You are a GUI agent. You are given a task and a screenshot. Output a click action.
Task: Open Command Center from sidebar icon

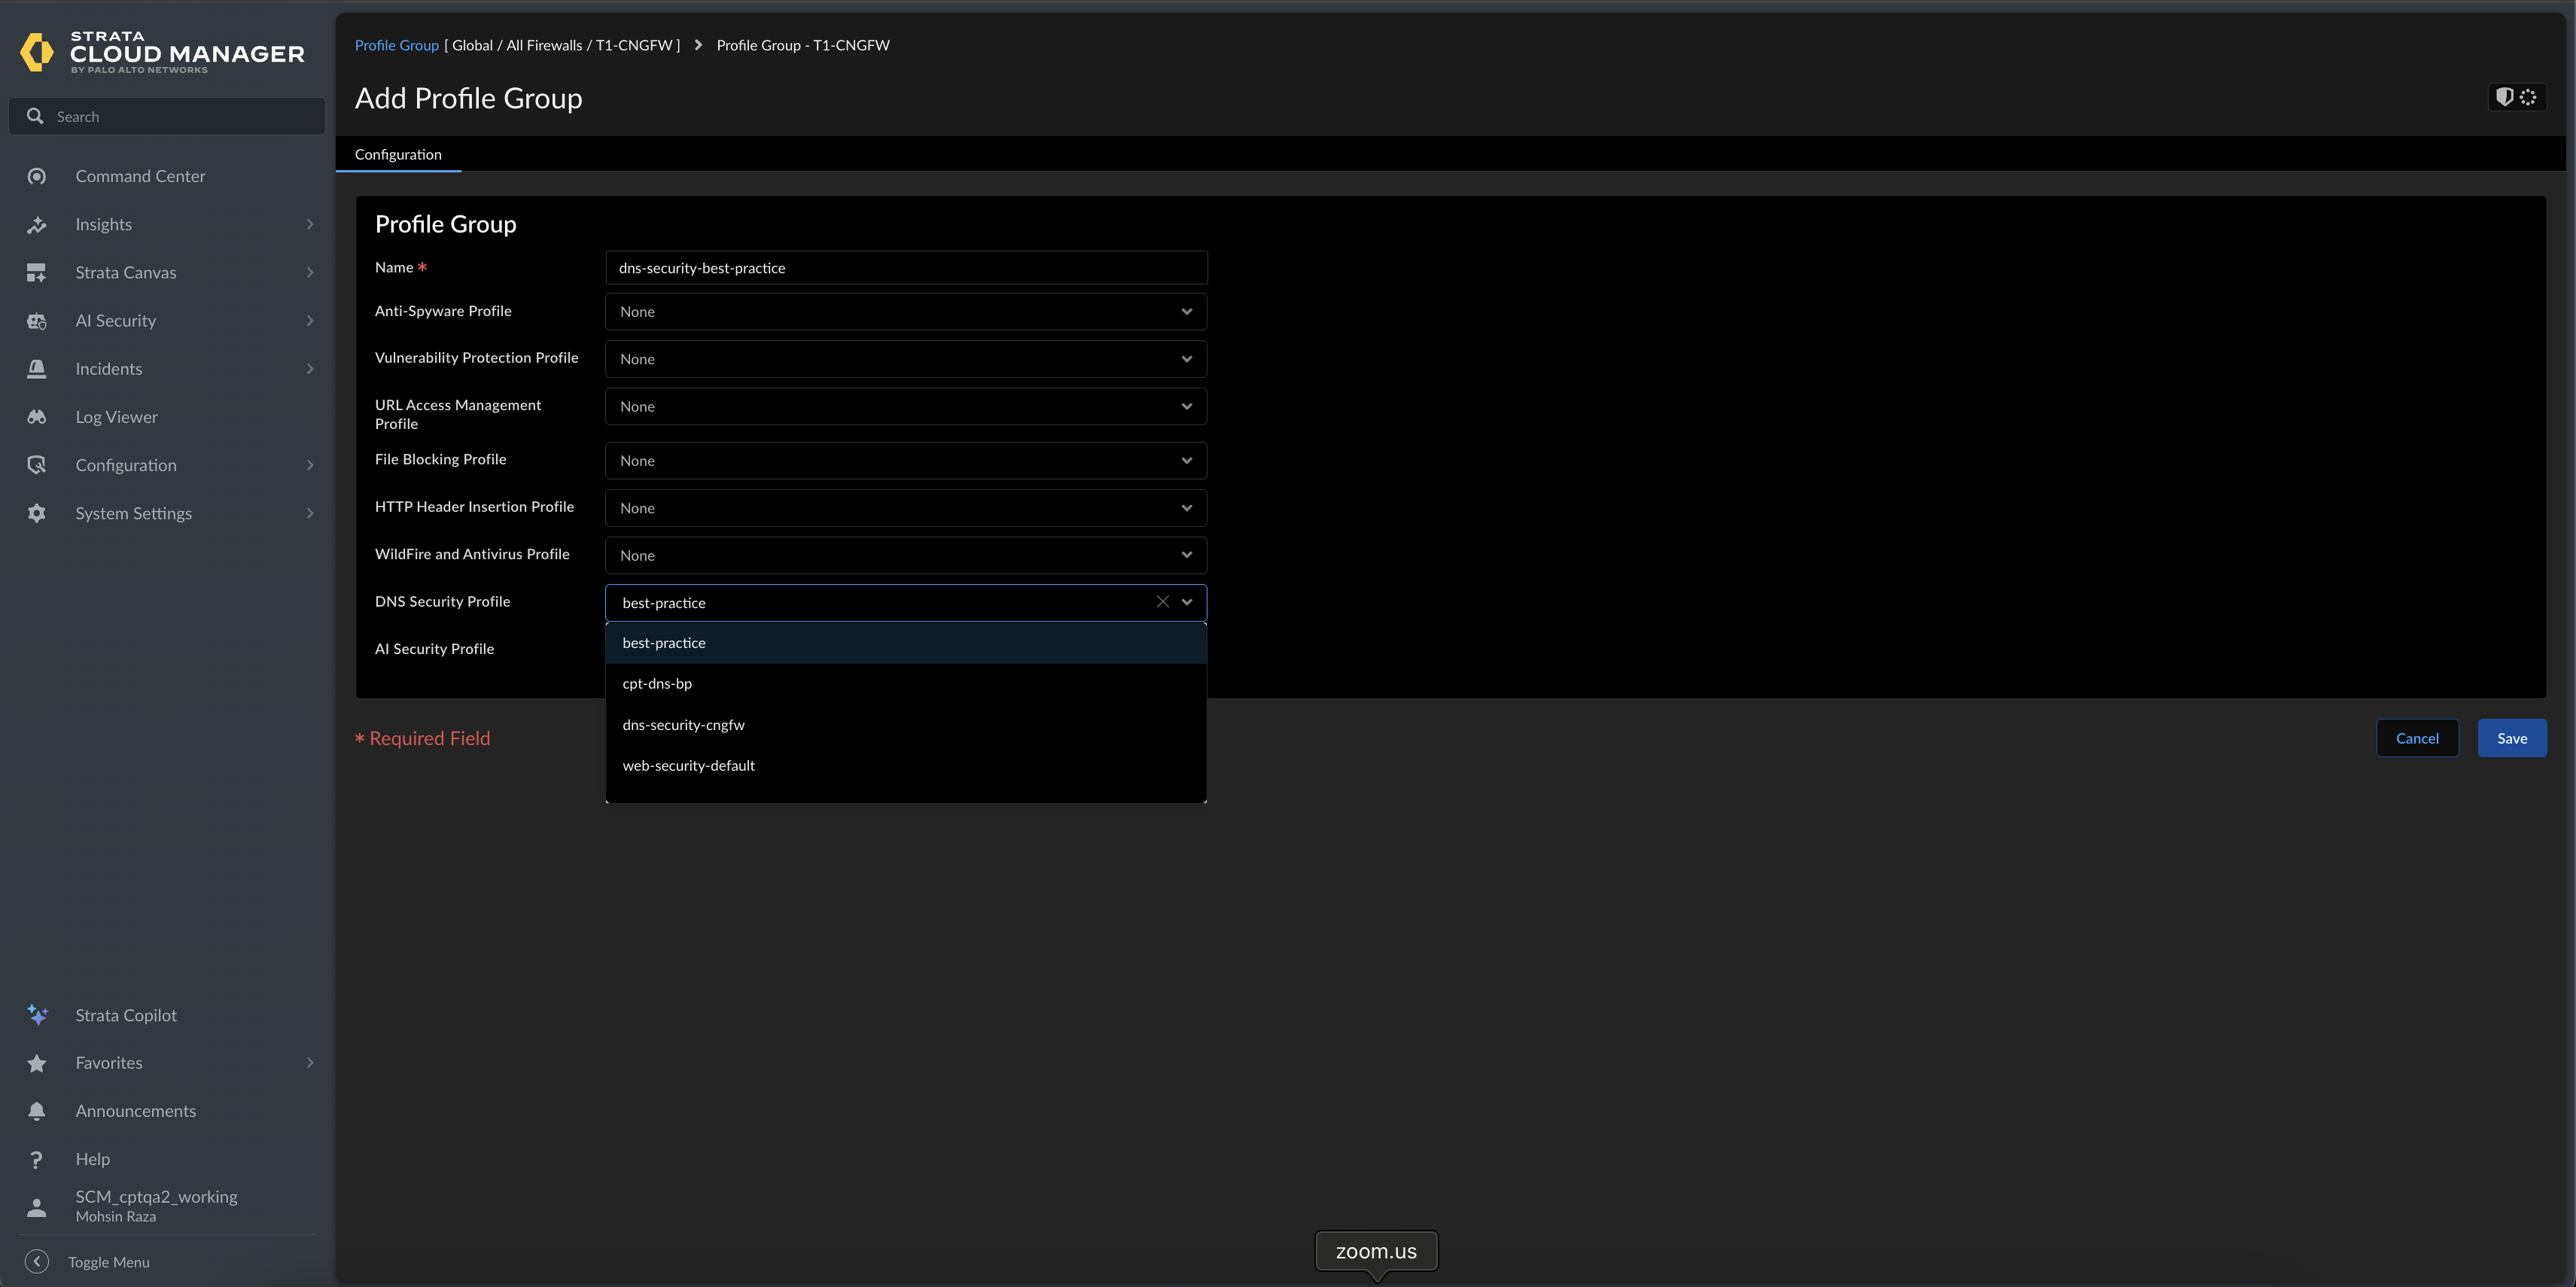(37, 176)
